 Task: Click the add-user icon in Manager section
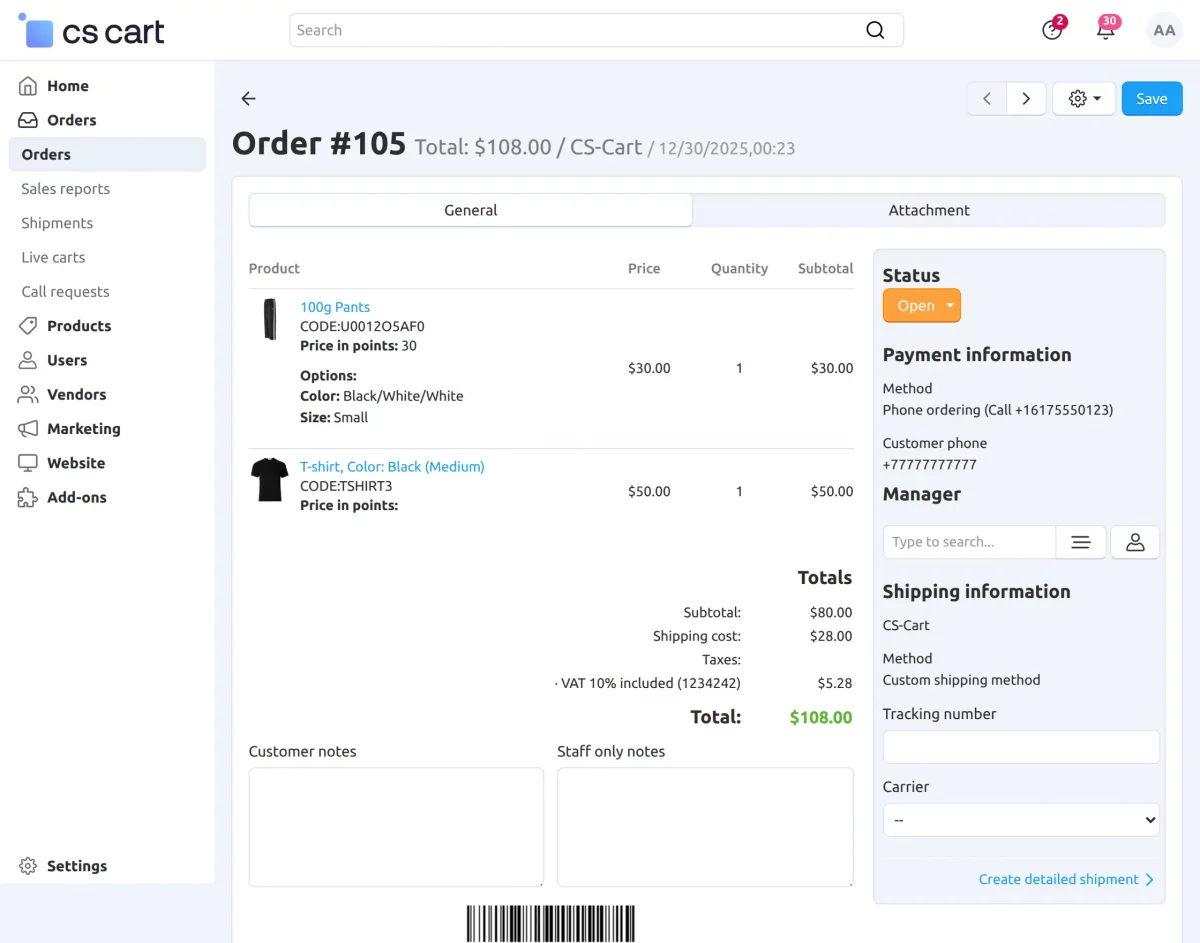click(1135, 541)
